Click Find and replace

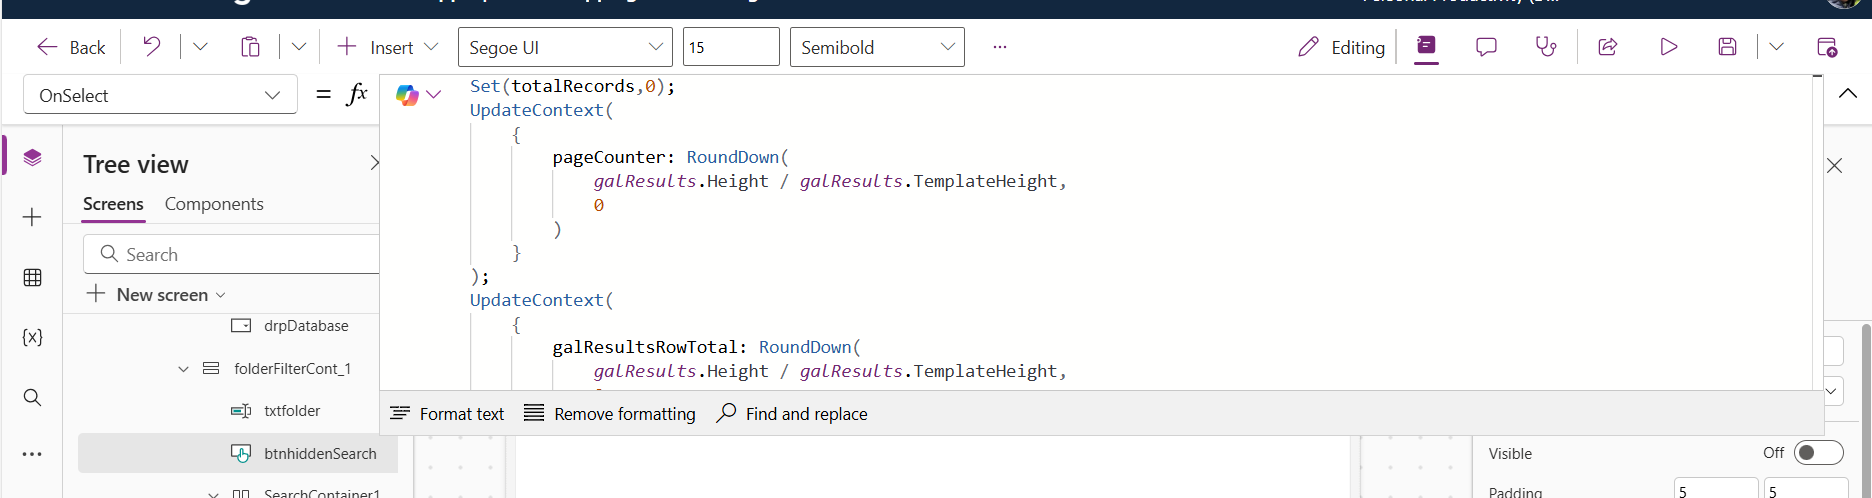click(x=792, y=414)
